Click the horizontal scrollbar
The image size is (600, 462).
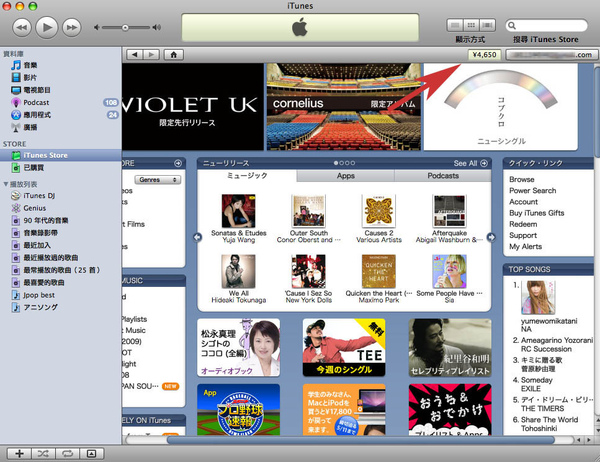[360, 440]
